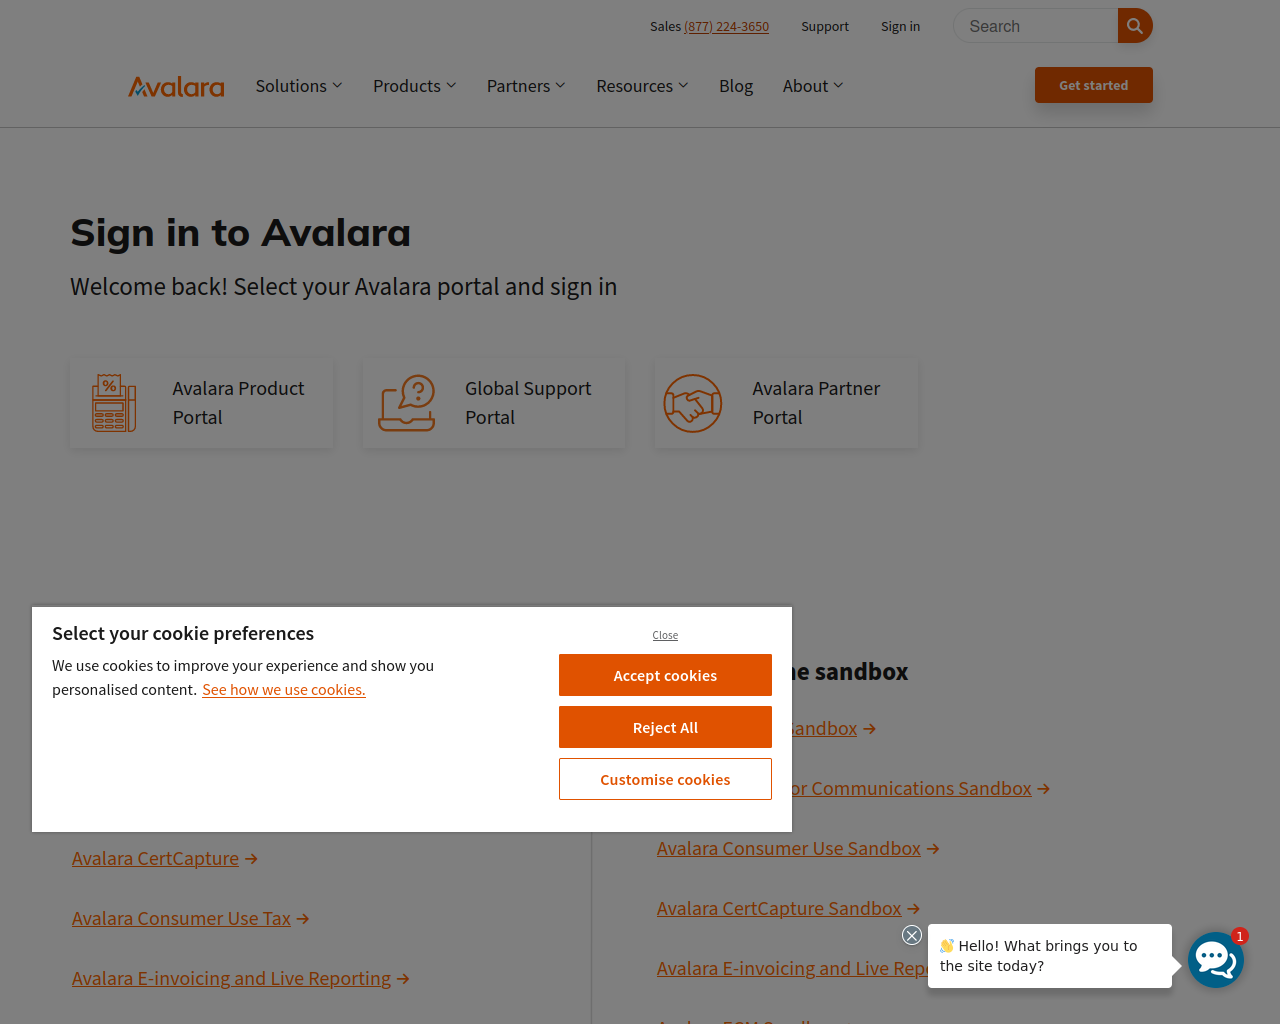Expand the Solutions dropdown menu
The image size is (1280, 1024).
[299, 86]
